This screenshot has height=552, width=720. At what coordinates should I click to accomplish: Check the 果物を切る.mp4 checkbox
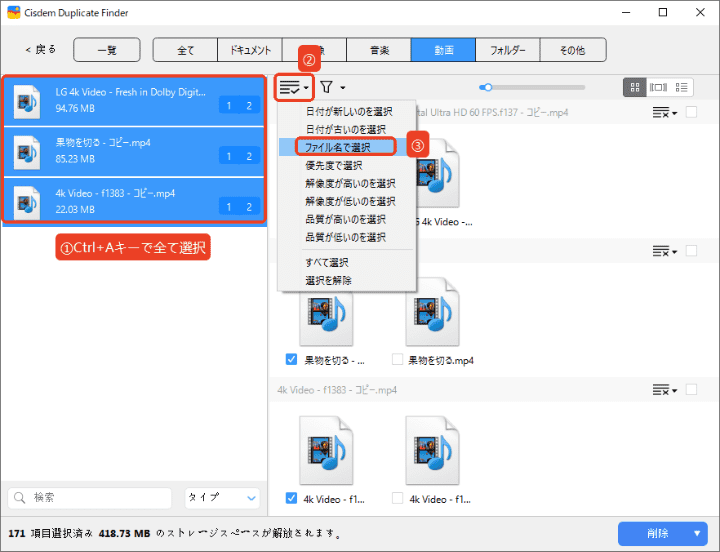point(398,359)
